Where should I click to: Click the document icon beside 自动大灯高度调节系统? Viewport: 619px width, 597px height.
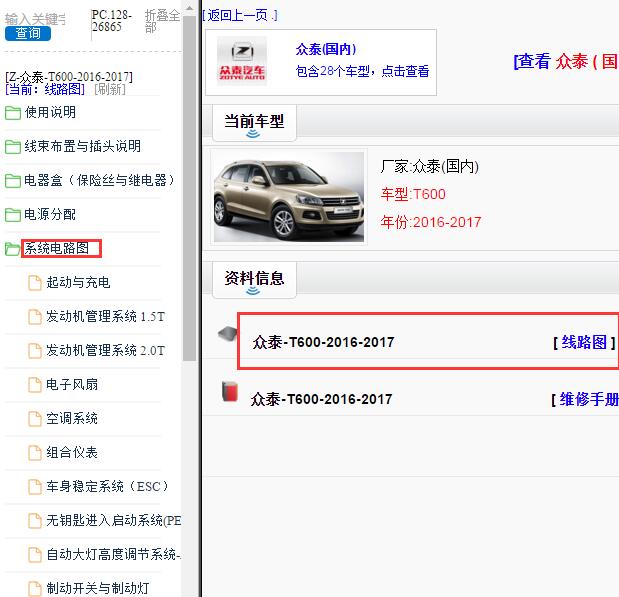click(35, 554)
